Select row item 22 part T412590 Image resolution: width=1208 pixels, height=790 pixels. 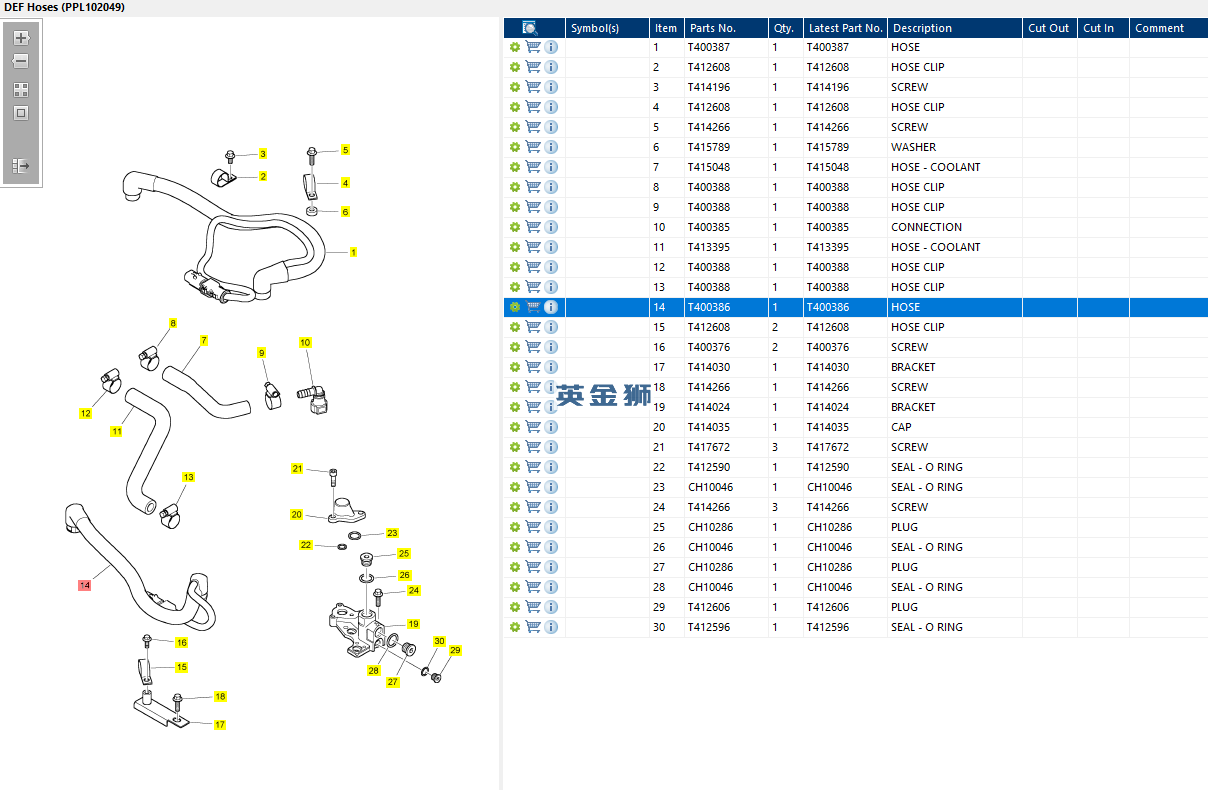(855, 467)
